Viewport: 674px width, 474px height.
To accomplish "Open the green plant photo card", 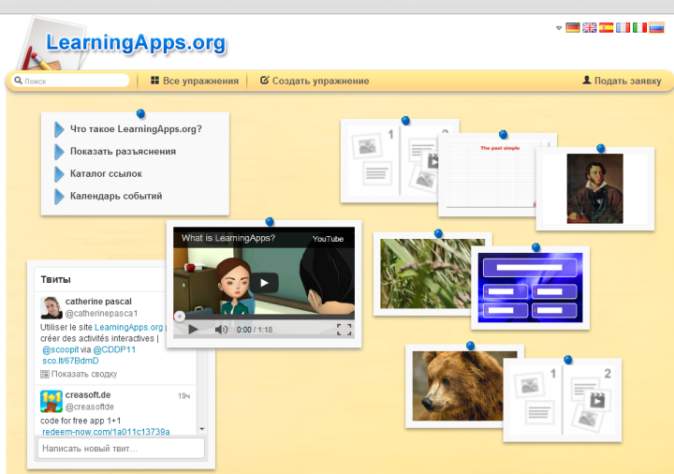I will [x=423, y=274].
